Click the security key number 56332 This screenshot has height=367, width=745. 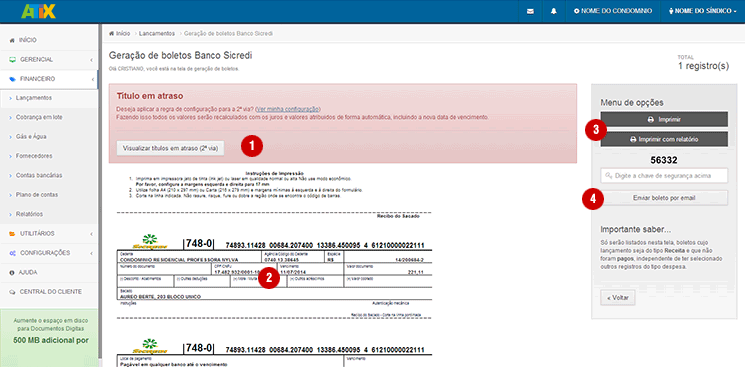(664, 160)
